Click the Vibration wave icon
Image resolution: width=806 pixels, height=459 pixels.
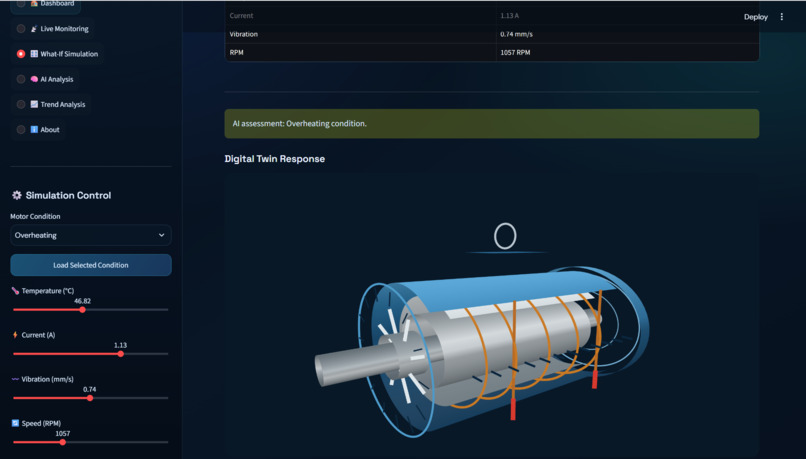[15, 379]
